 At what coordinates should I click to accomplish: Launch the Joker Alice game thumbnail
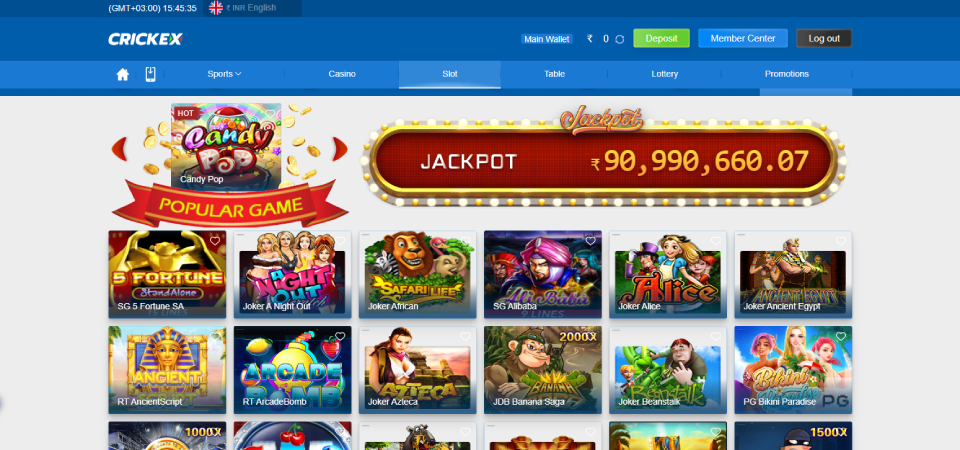tap(668, 274)
